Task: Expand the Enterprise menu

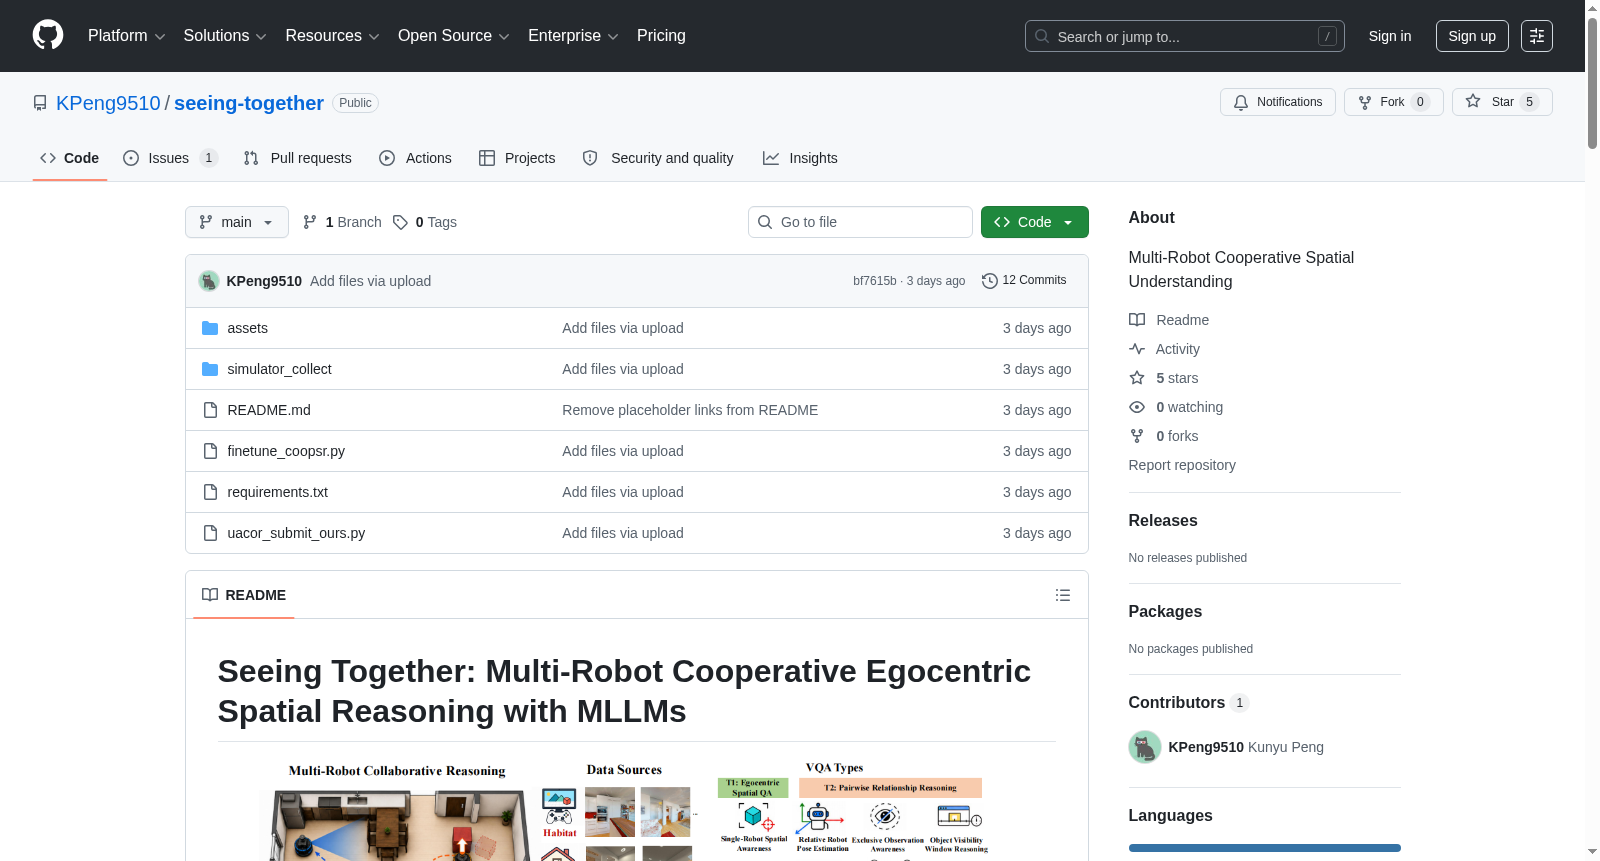Action: [573, 36]
